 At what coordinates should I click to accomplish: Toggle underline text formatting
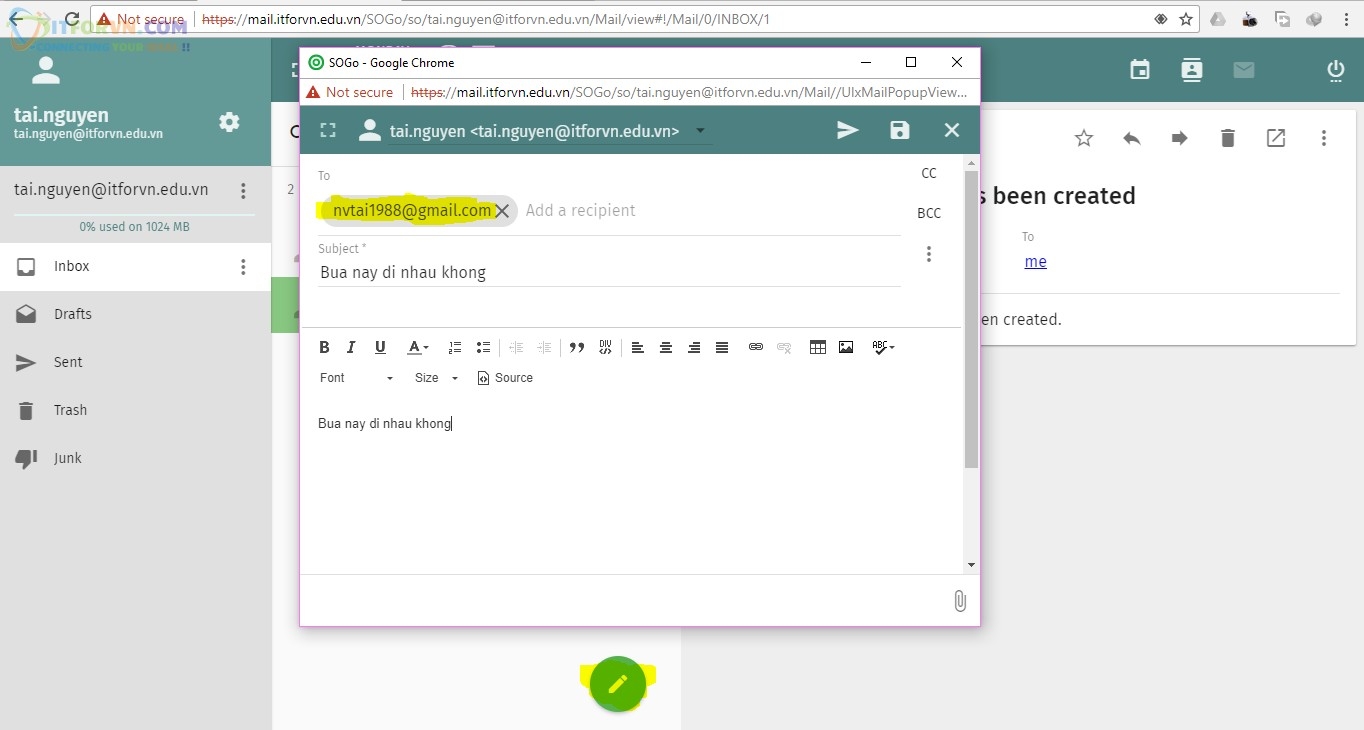pos(380,347)
